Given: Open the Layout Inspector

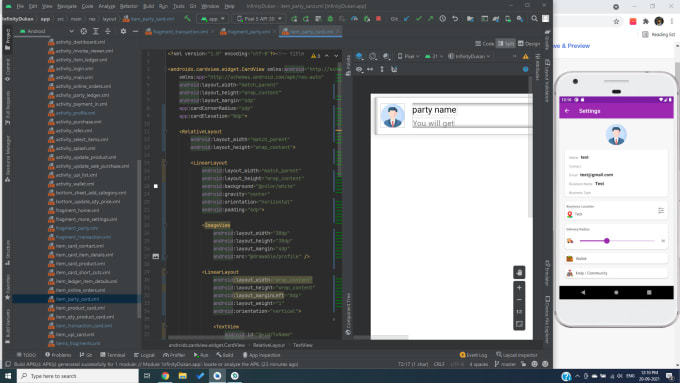Looking at the screenshot, I should pyautogui.click(x=517, y=355).
